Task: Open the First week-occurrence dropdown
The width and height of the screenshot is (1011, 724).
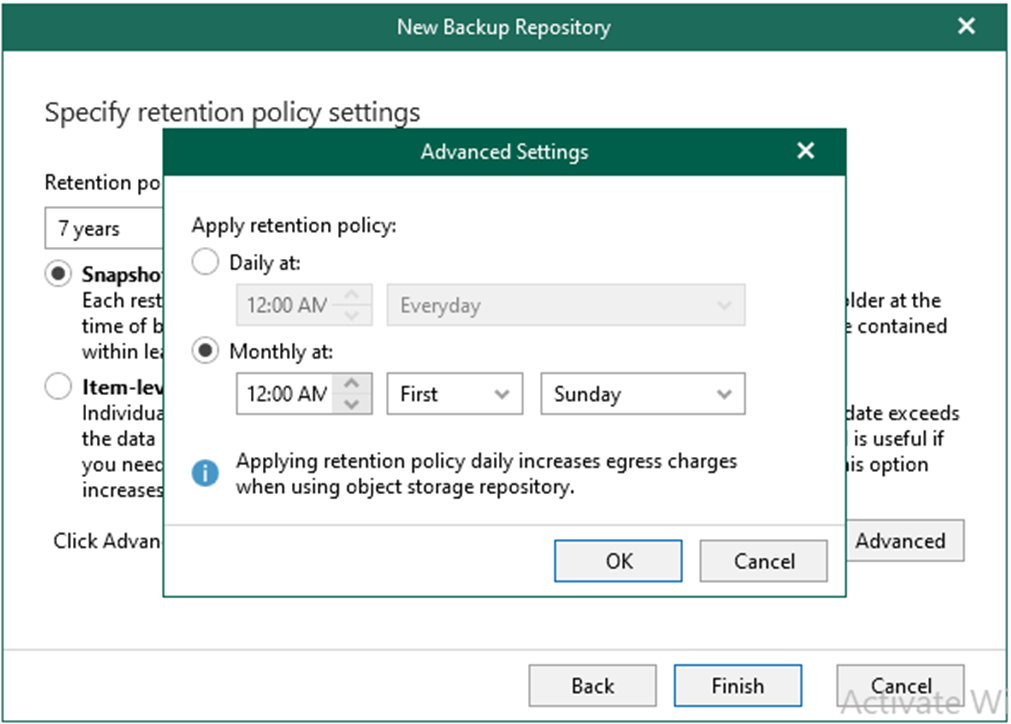Action: coord(454,394)
